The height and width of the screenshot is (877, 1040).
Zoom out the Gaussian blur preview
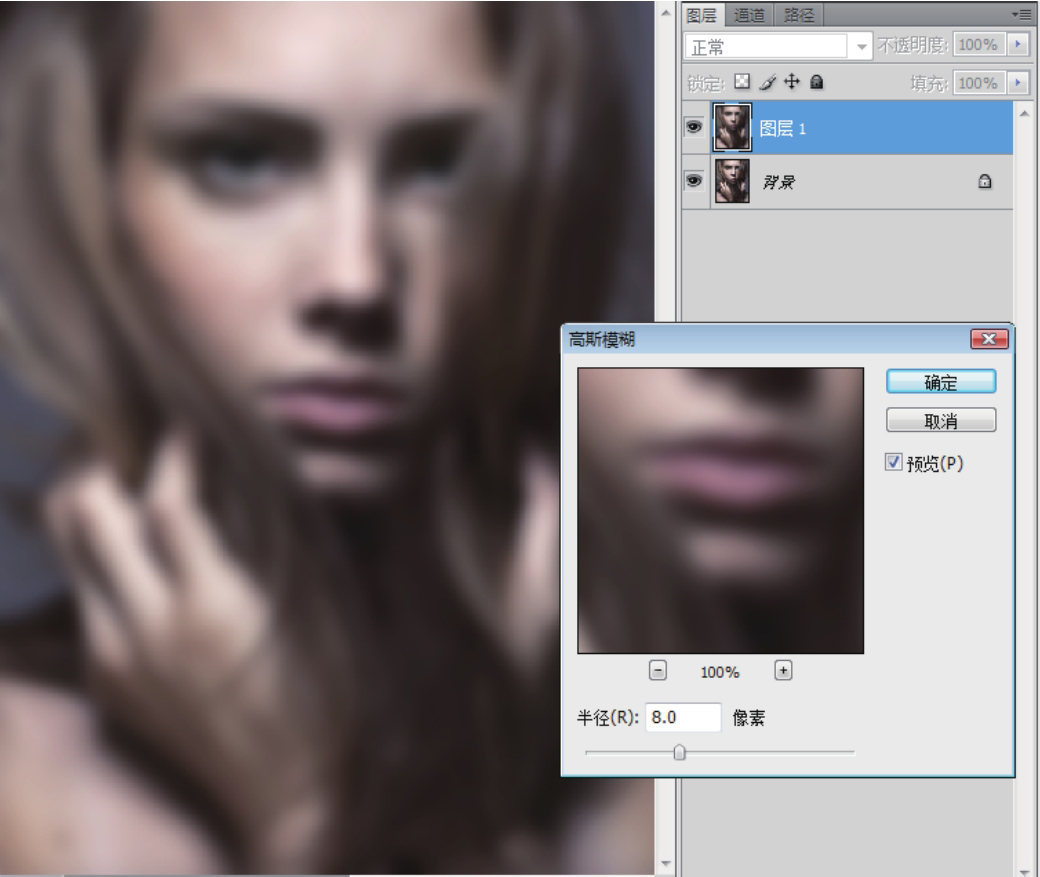pos(658,672)
